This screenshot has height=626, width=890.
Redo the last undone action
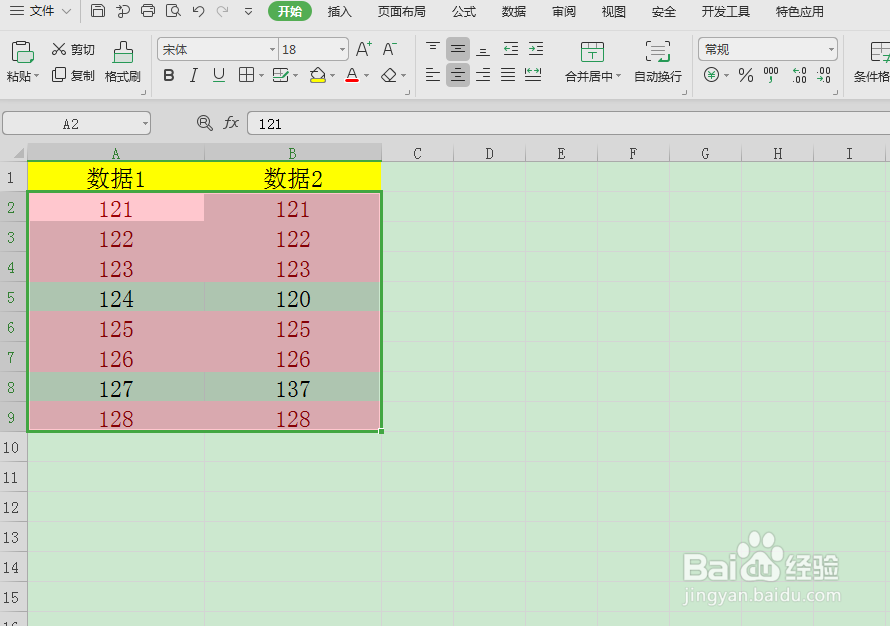pyautogui.click(x=223, y=11)
